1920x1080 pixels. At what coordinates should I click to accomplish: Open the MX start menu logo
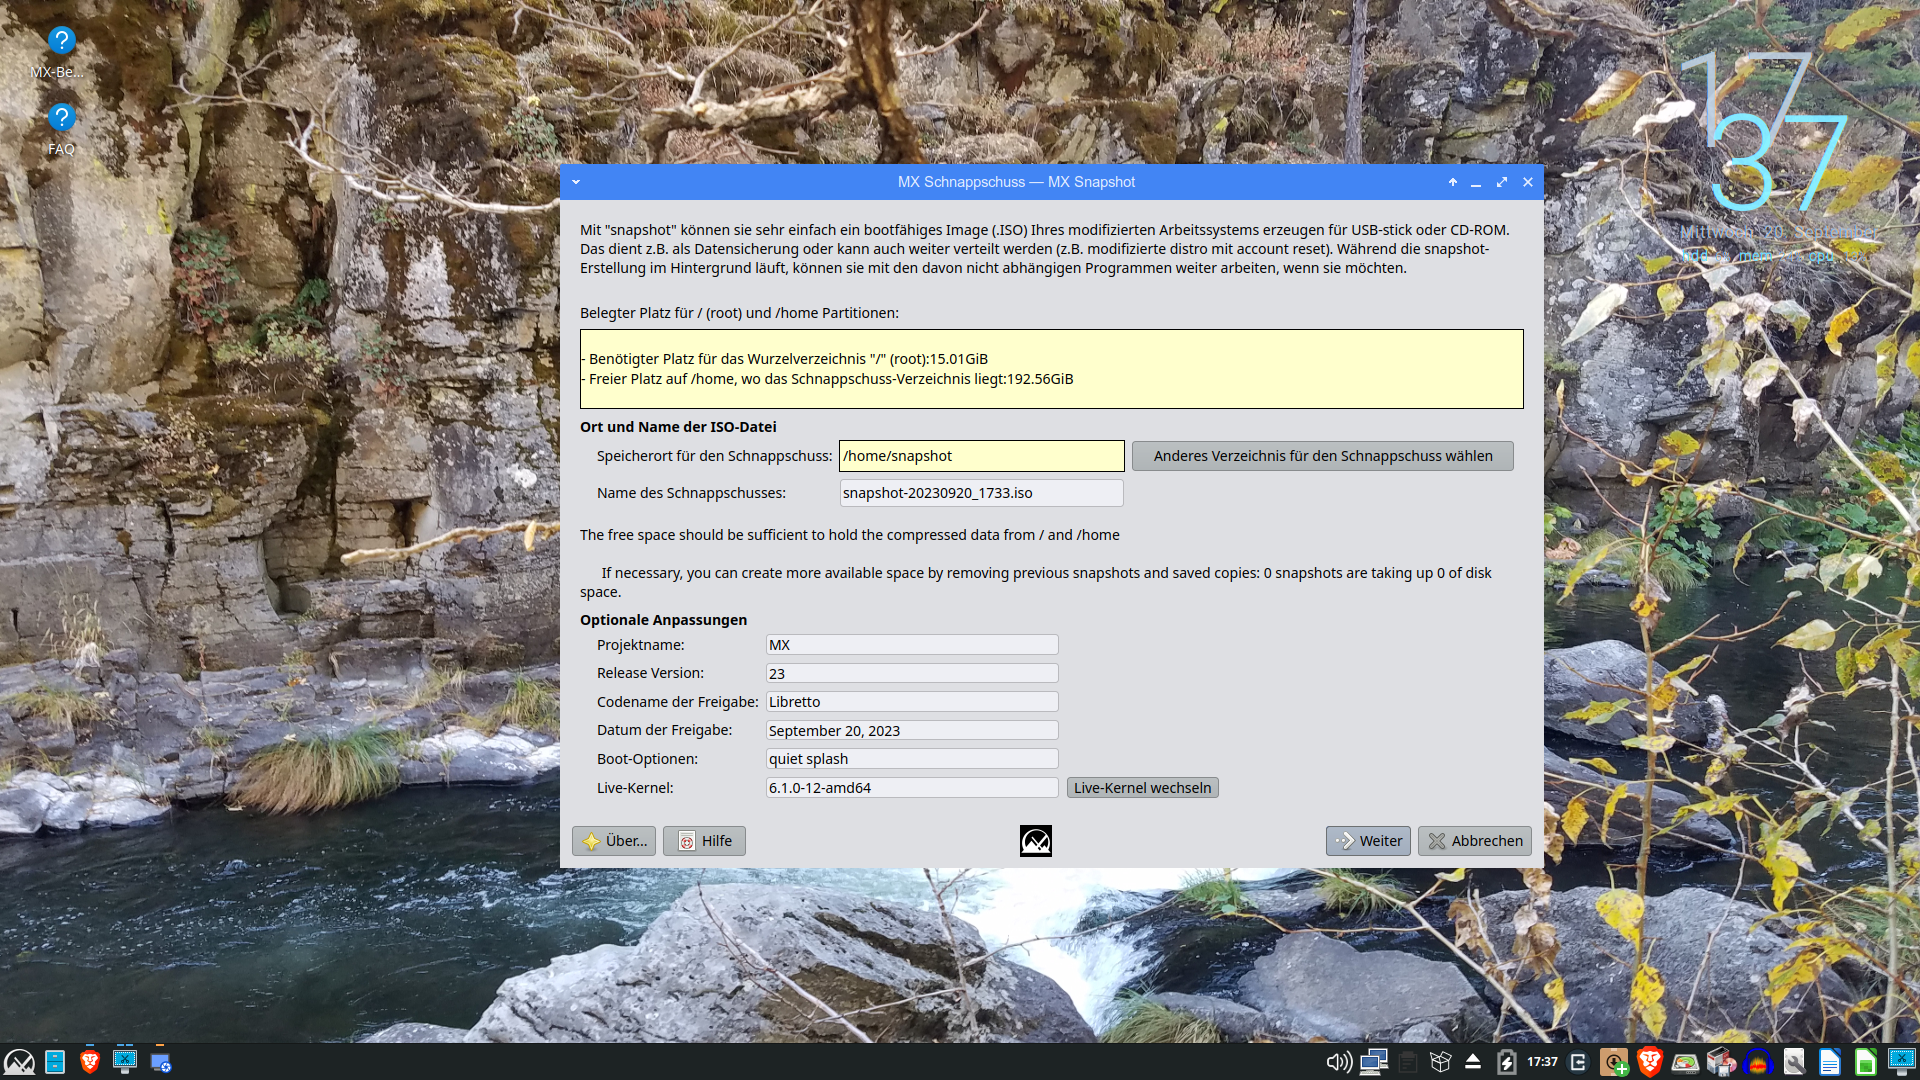[19, 1062]
